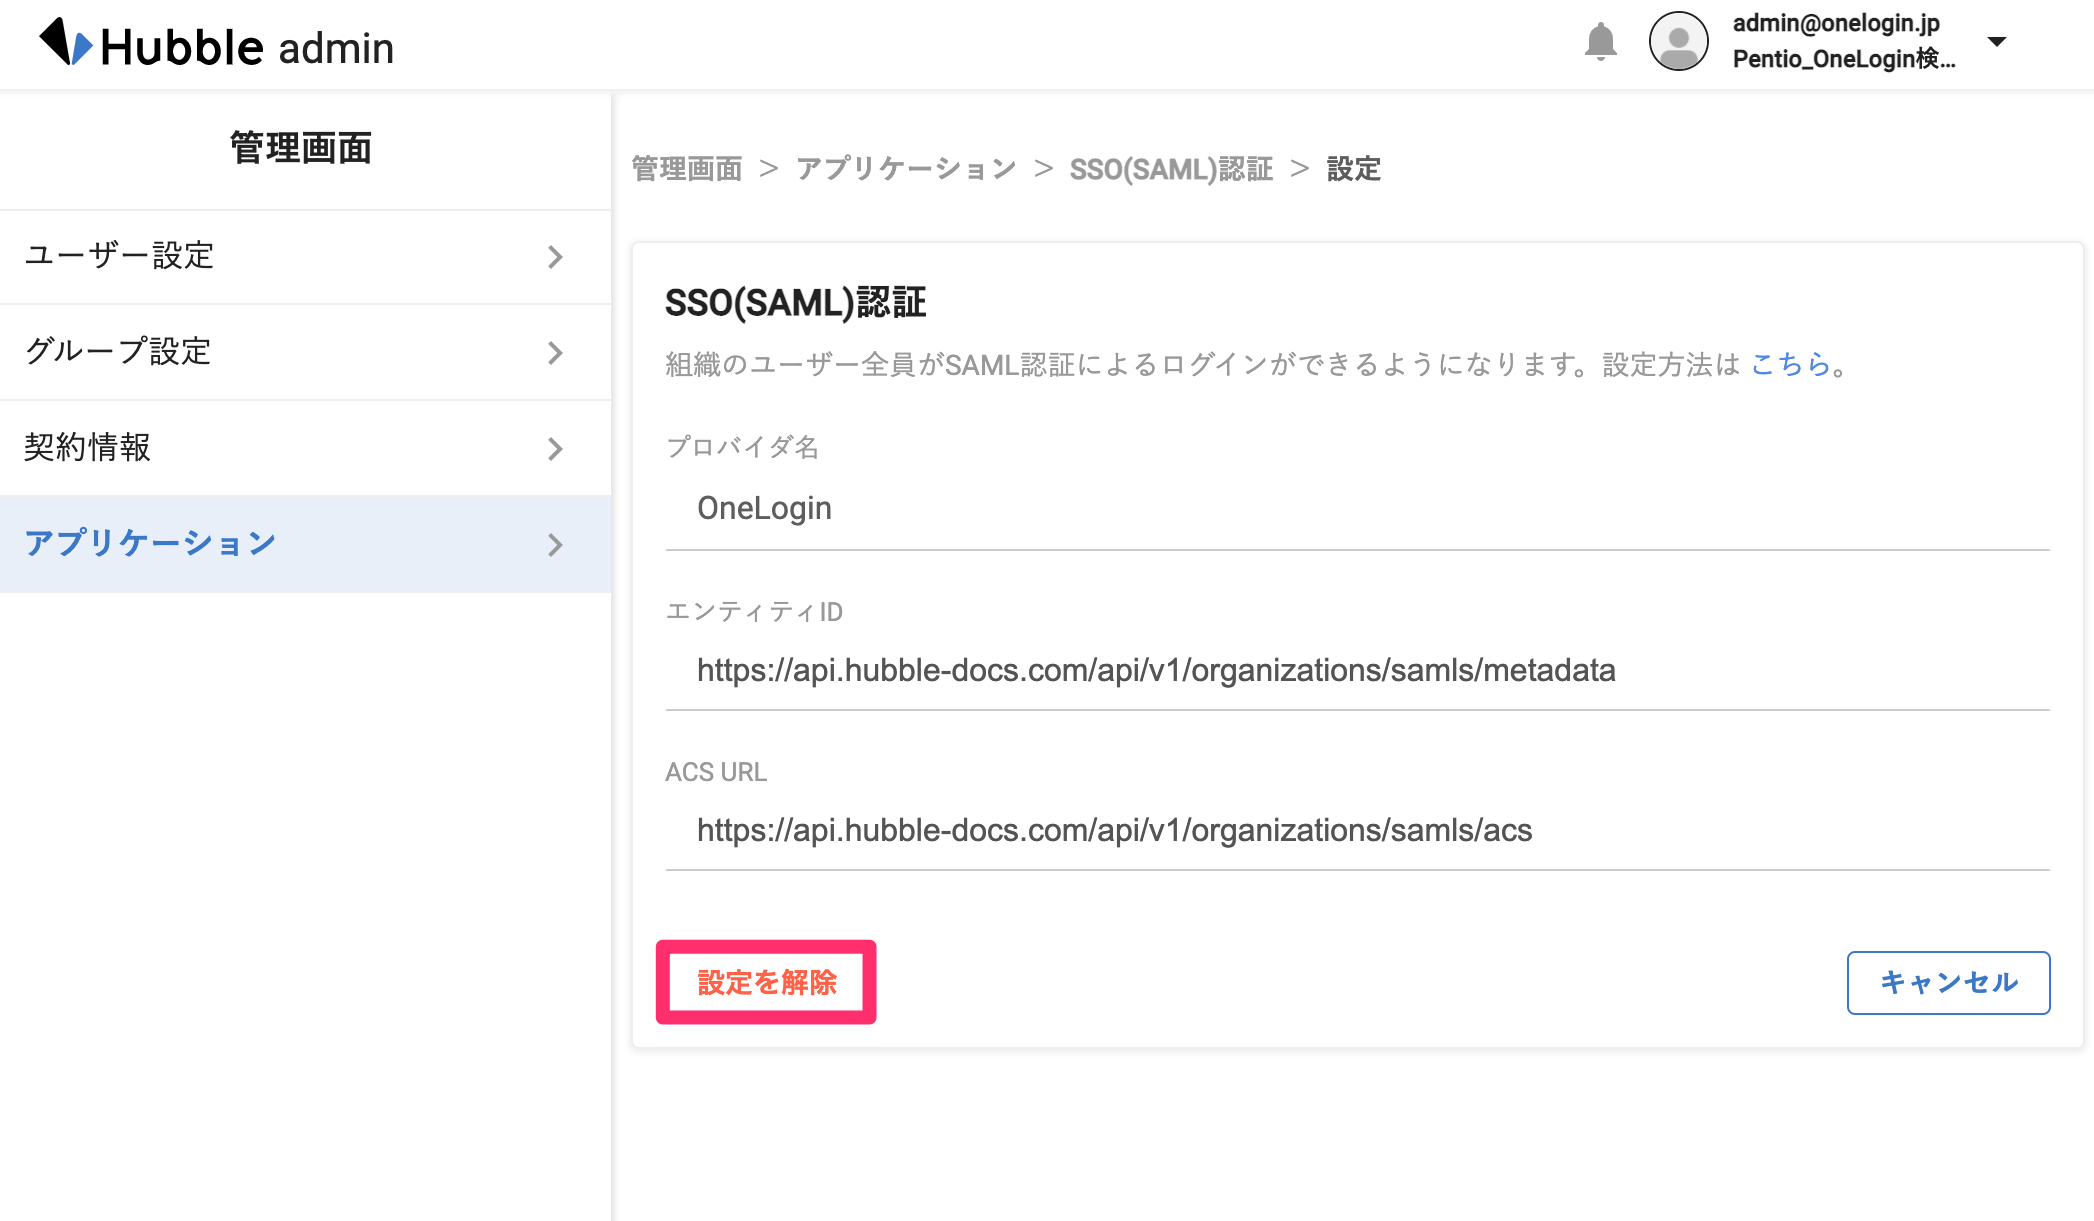Image resolution: width=2094 pixels, height=1221 pixels.
Task: Click the 設定を解除 button
Action: (x=767, y=982)
